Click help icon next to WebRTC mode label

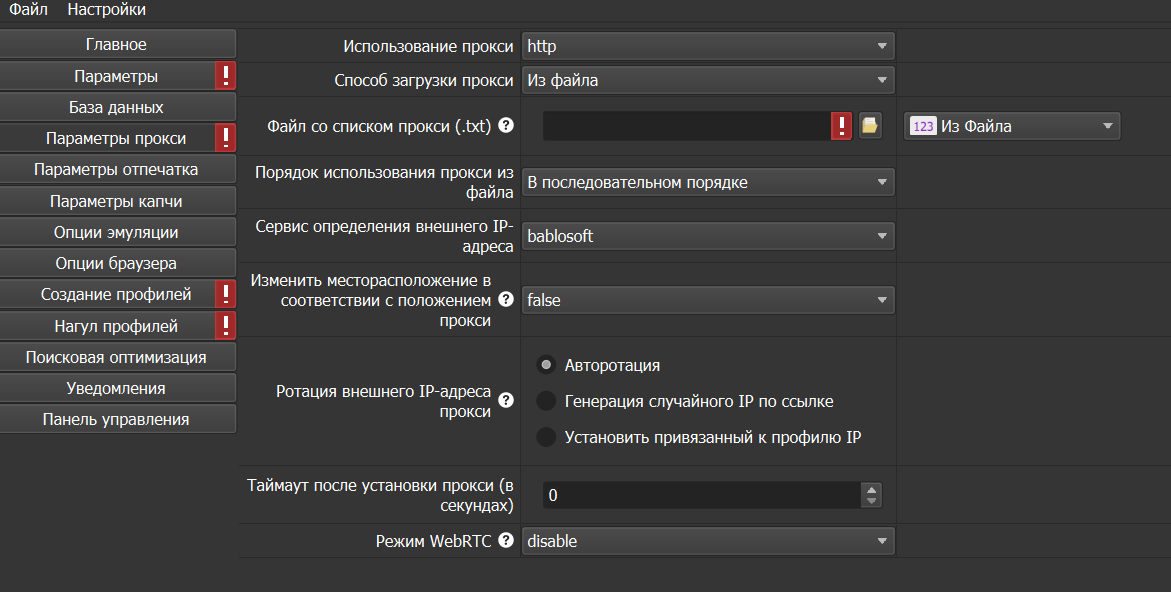[506, 541]
